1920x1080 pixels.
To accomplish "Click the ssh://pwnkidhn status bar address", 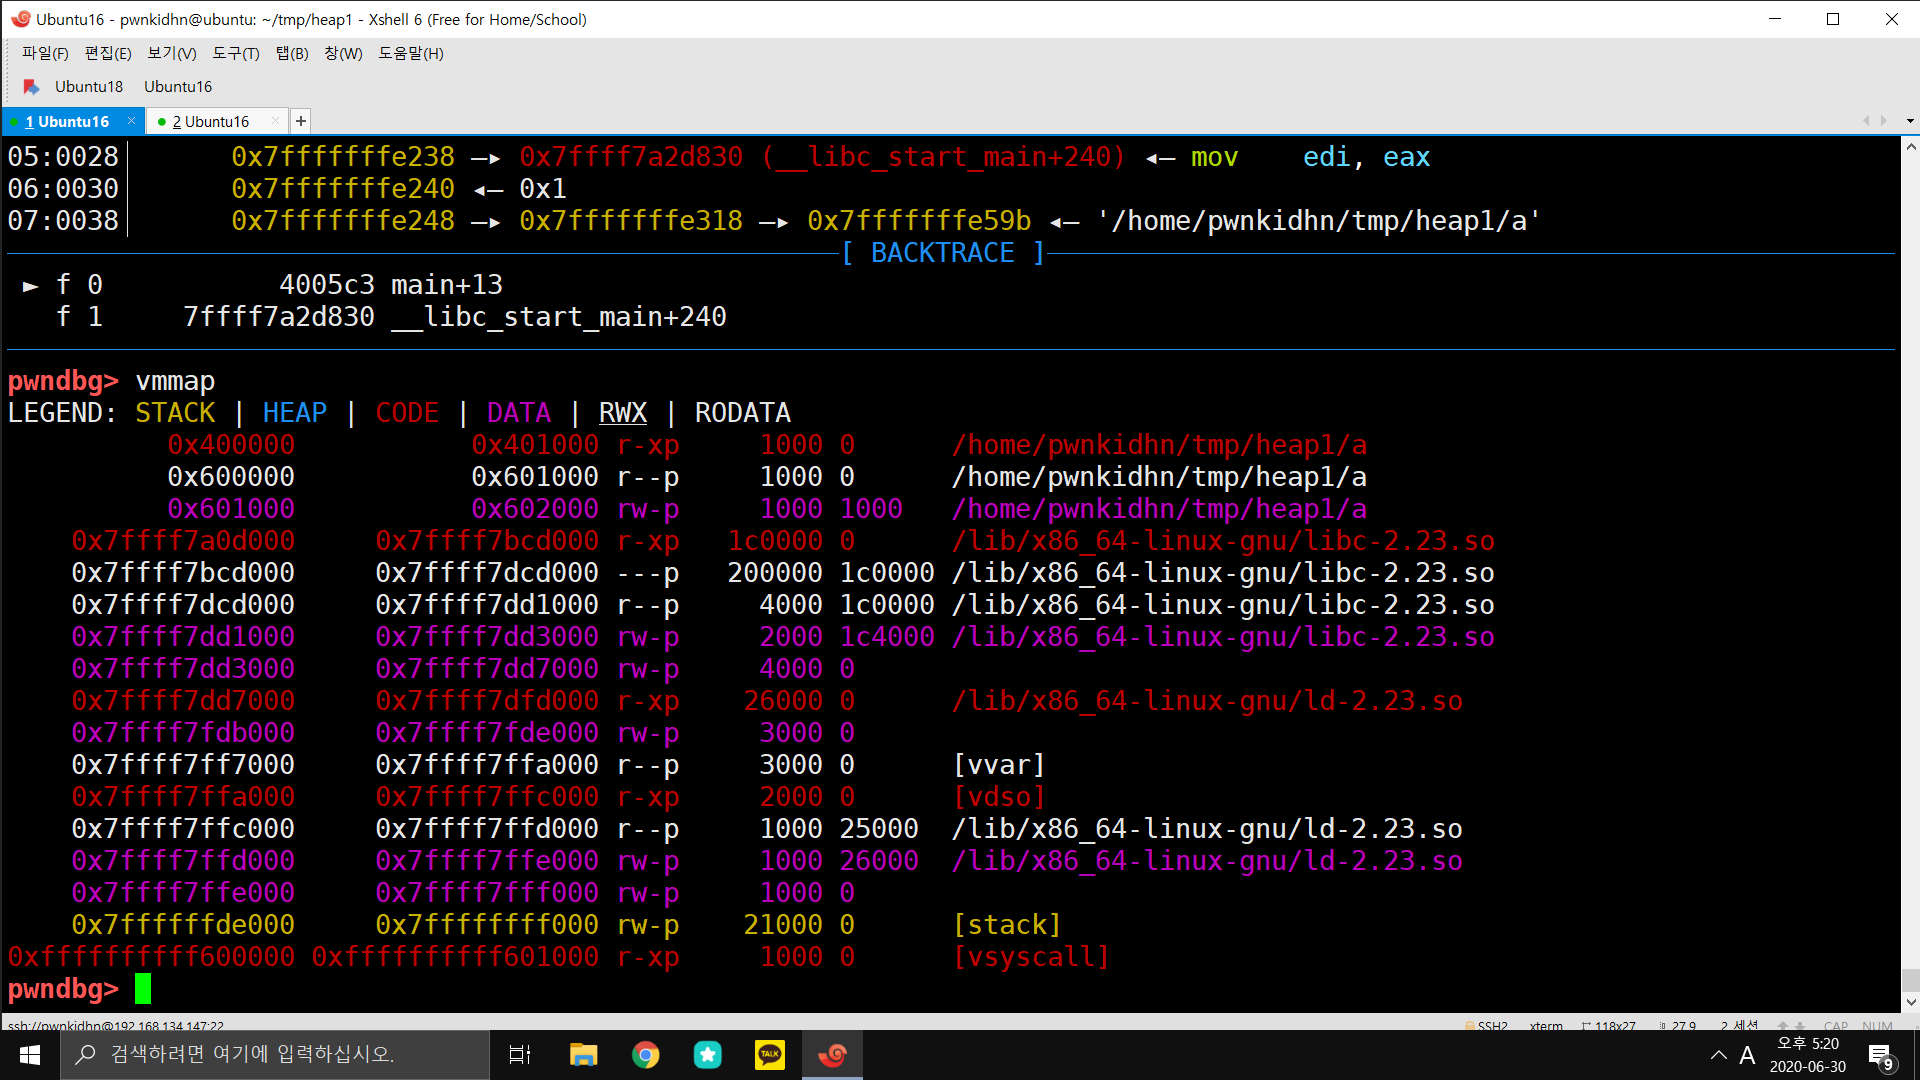I will tap(116, 1025).
